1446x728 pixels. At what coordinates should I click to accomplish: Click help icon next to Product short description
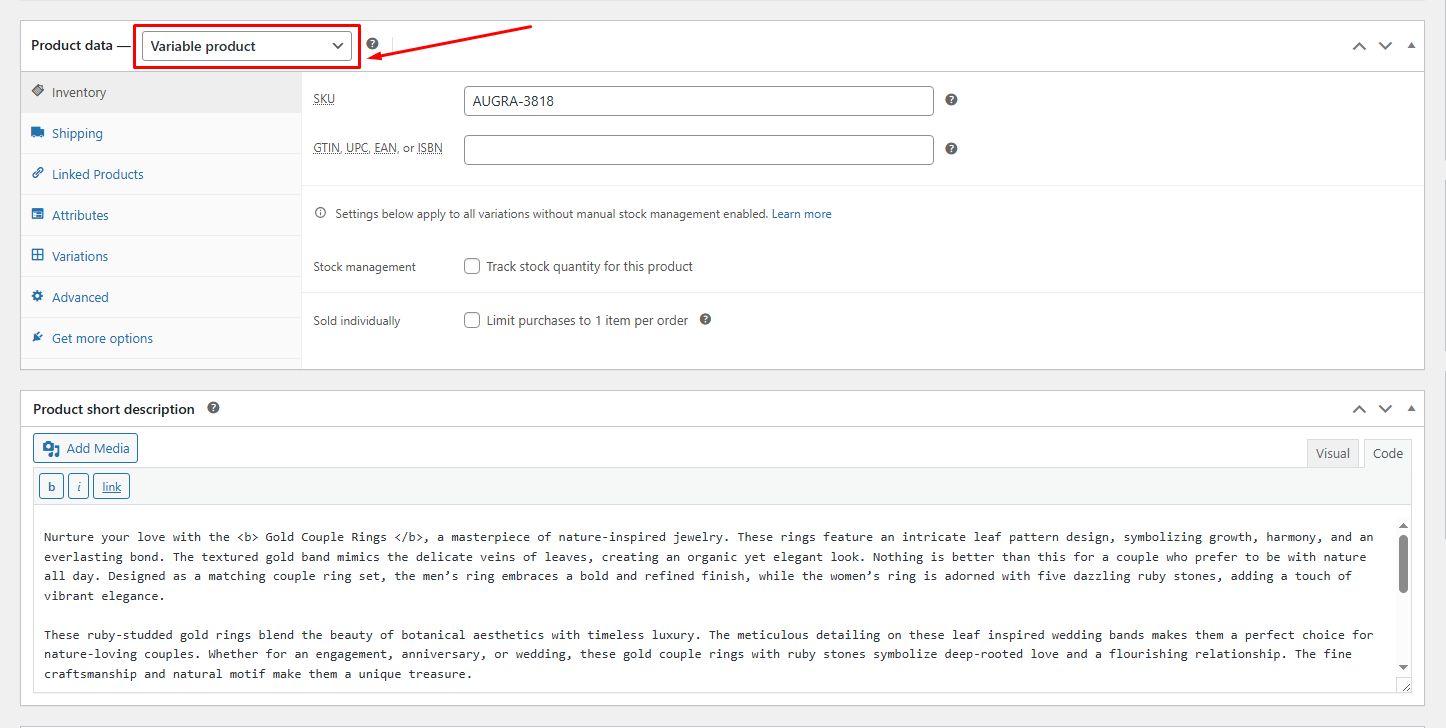tap(213, 408)
